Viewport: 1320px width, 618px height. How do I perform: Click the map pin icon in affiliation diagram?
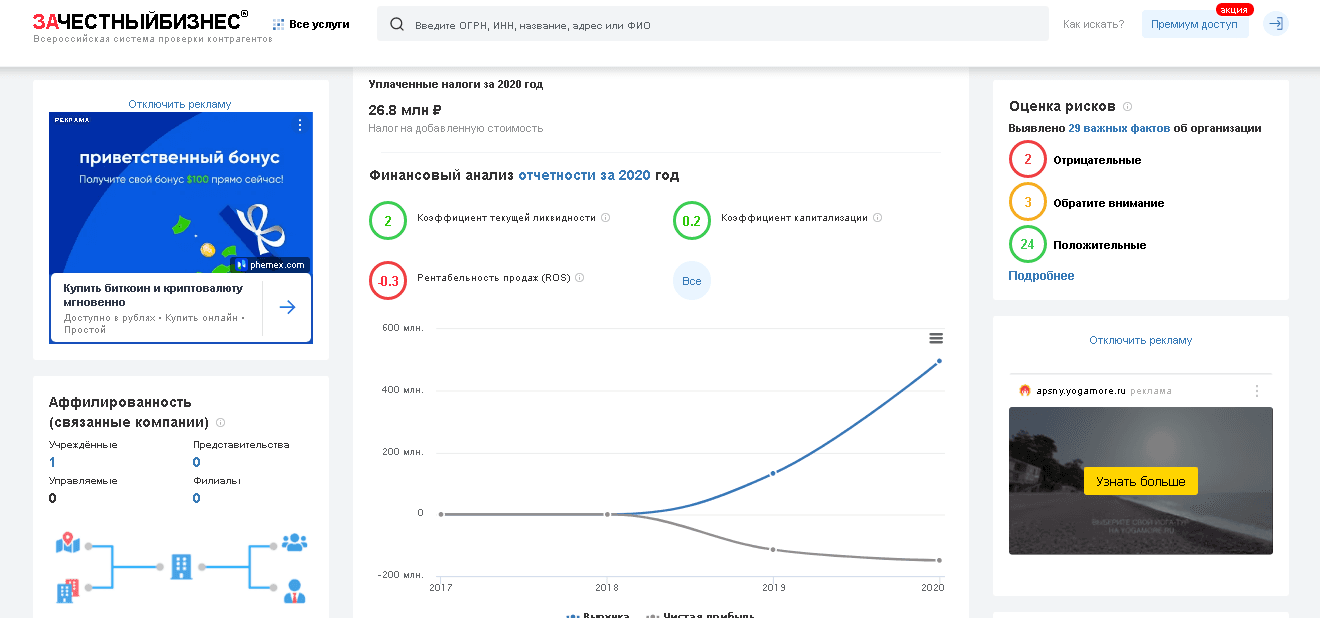point(68,543)
